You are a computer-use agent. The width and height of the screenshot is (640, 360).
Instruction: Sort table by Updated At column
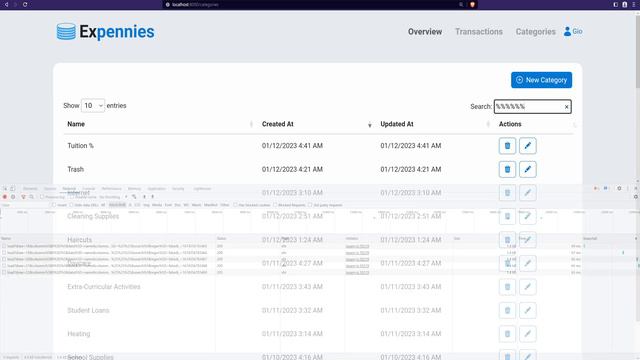435,124
